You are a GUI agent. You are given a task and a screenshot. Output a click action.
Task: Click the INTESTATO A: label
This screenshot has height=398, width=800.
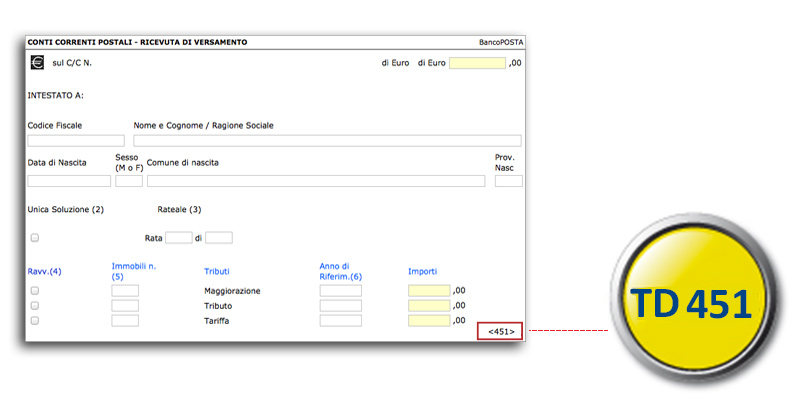click(56, 95)
